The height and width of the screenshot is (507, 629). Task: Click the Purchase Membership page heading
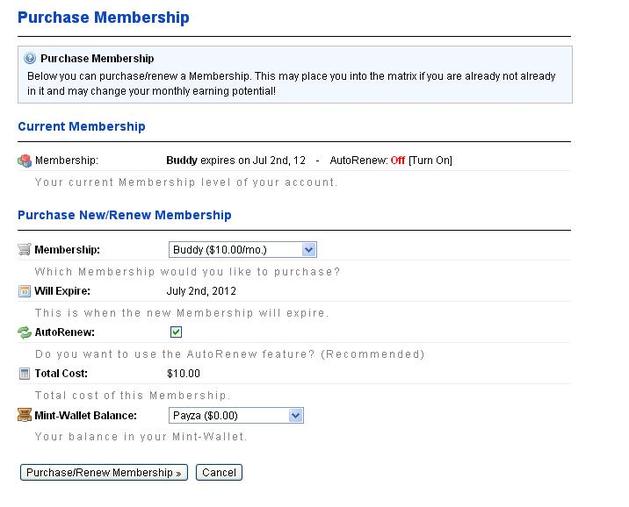coord(103,18)
